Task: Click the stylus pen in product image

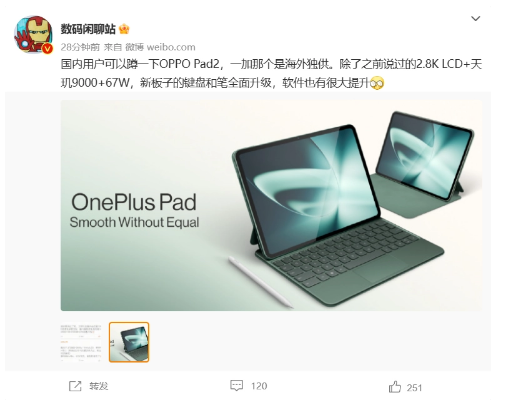Action: click(260, 282)
